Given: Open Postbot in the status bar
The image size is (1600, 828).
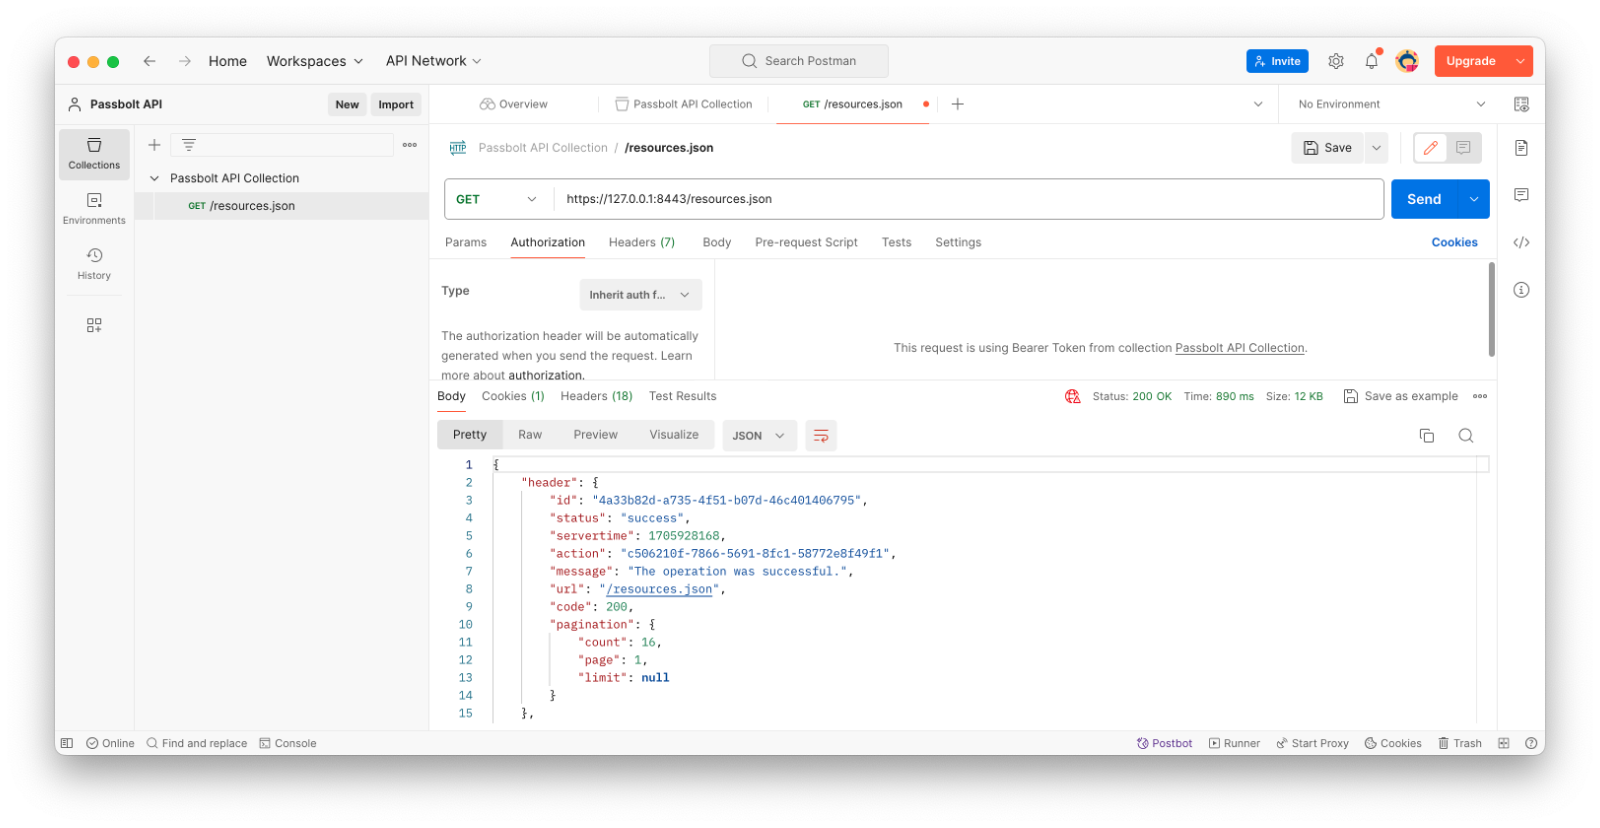Looking at the screenshot, I should [x=1164, y=743].
